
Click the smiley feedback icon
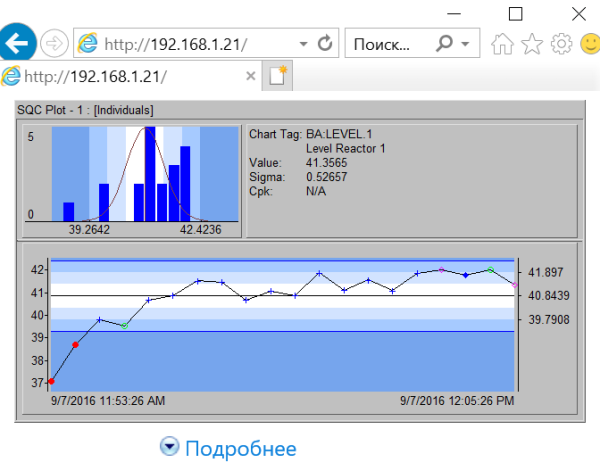587,44
